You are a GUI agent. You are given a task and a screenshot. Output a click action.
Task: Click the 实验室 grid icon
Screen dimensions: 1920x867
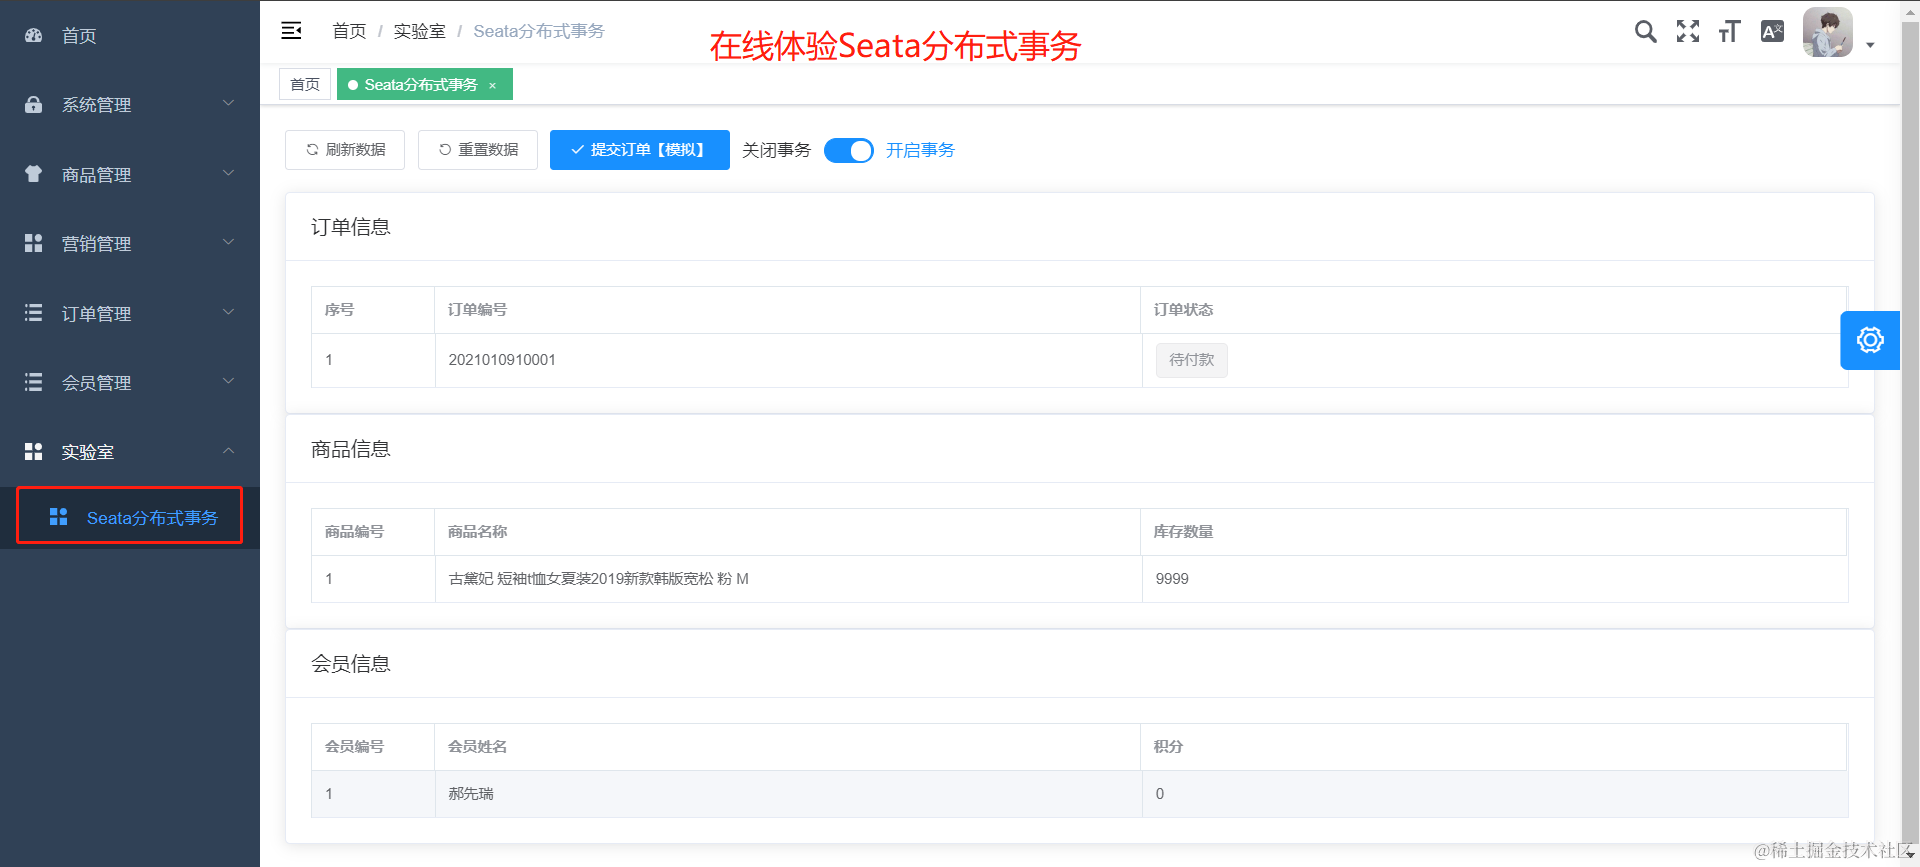point(34,451)
